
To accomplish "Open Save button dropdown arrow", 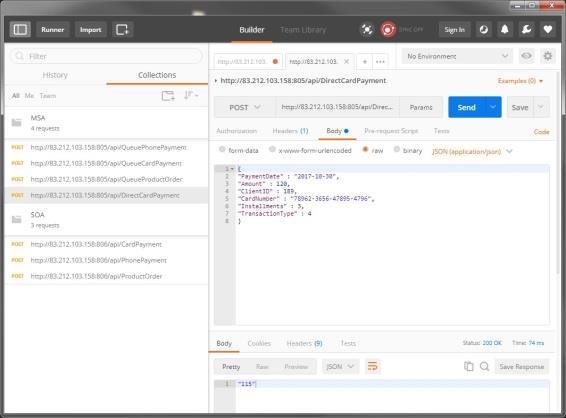I will pyautogui.click(x=541, y=107).
